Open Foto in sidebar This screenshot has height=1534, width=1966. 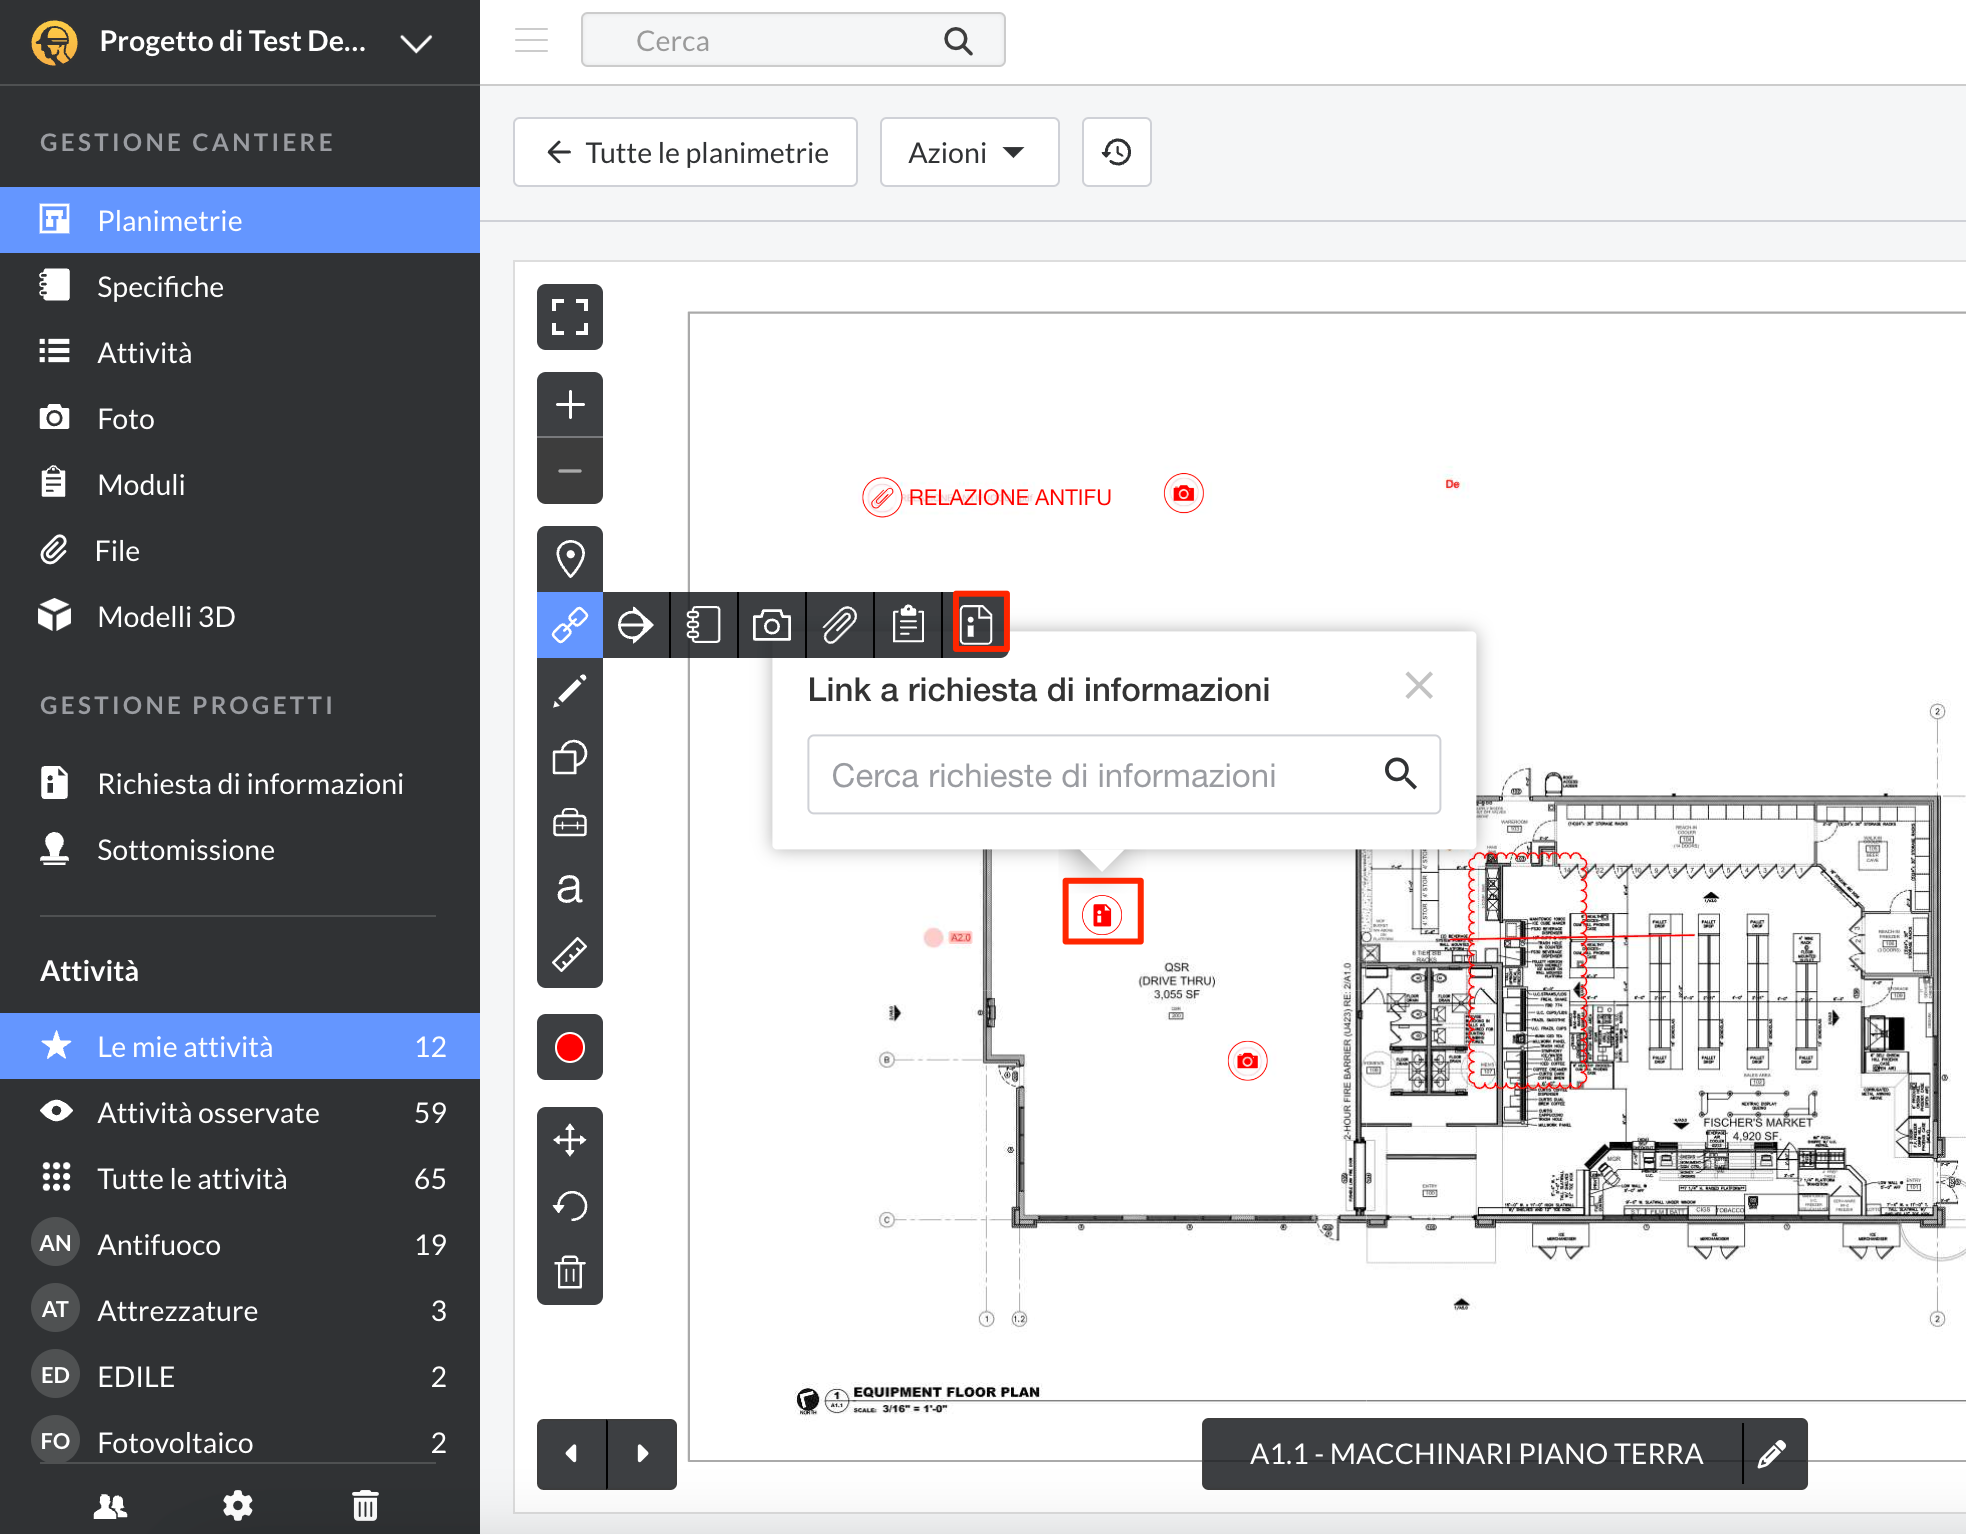(240, 418)
